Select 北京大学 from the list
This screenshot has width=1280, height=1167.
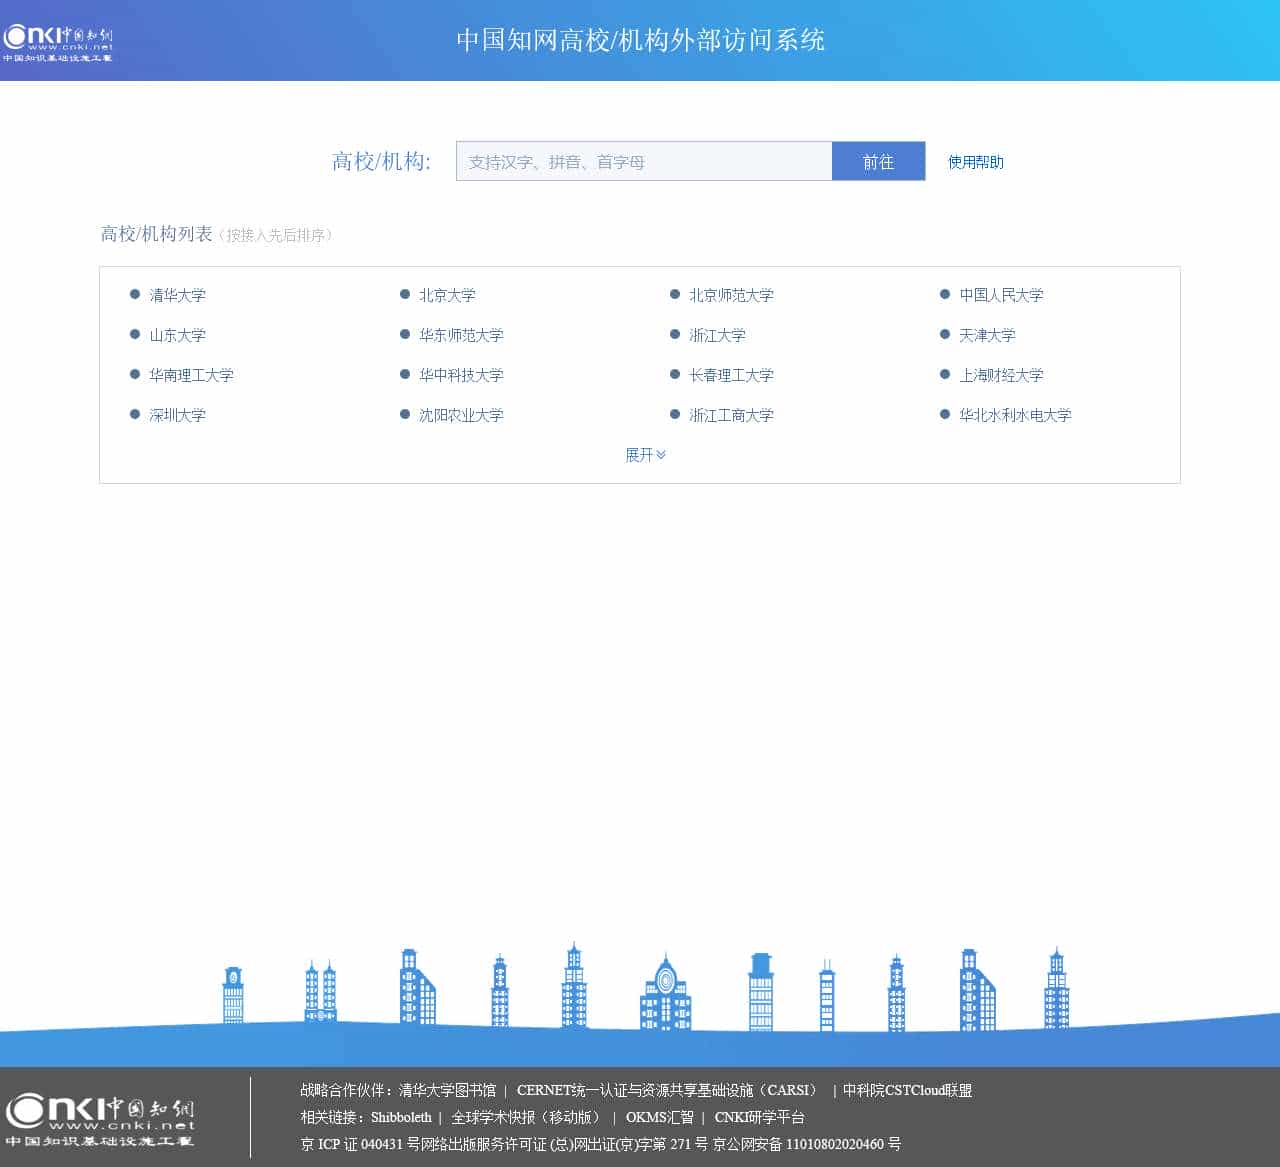pos(447,295)
